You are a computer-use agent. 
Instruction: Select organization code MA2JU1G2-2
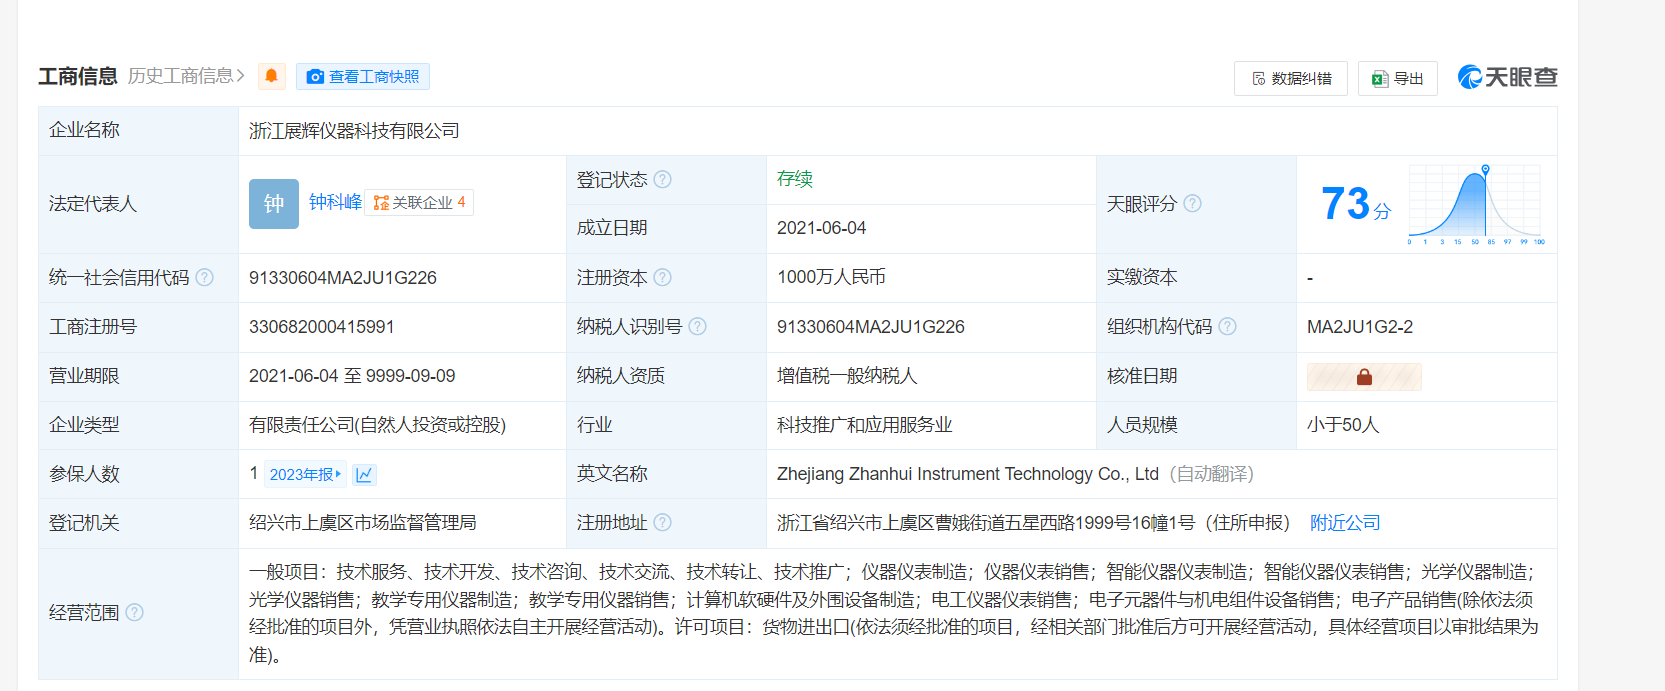[x=1360, y=327]
